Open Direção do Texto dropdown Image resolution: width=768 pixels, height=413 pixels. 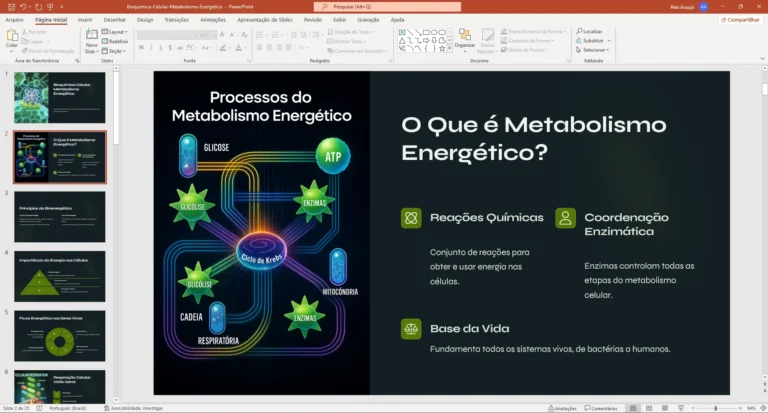point(351,32)
